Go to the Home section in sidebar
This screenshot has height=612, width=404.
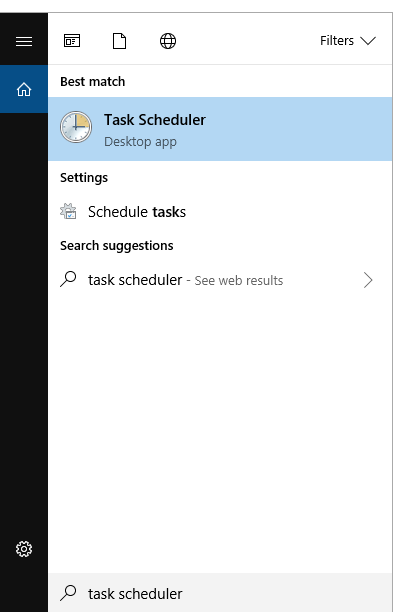pos(24,89)
